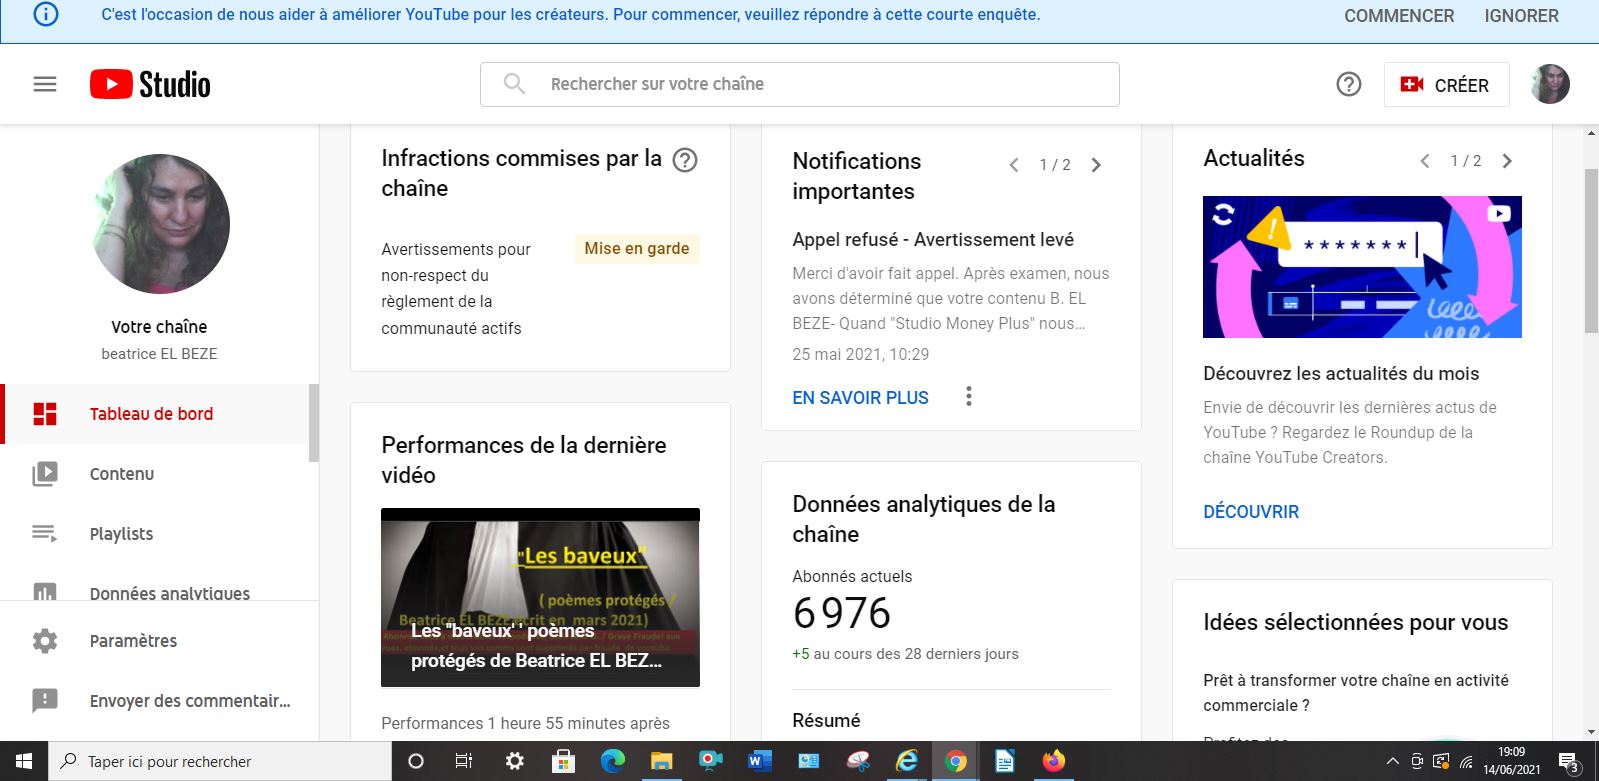The image size is (1599, 781).
Task: Open the 'Les baveux' latest video thumbnail
Action: (x=540, y=598)
